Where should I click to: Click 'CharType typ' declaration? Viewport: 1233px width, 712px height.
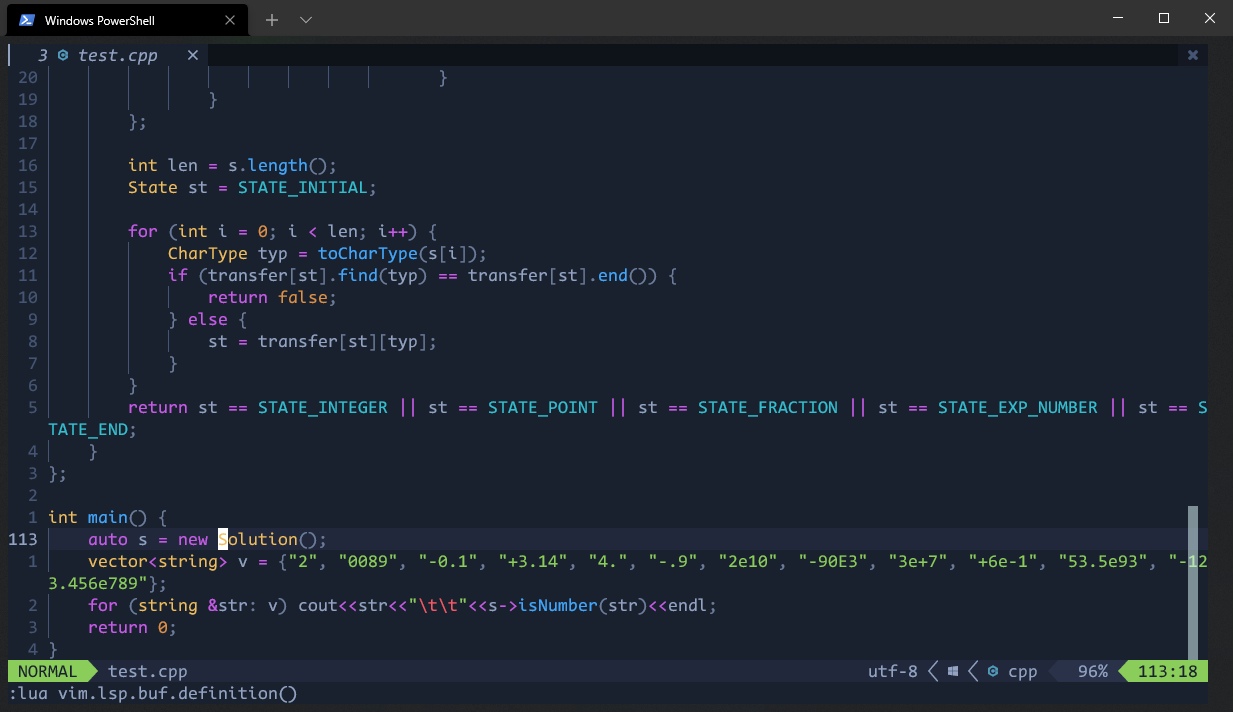point(228,253)
